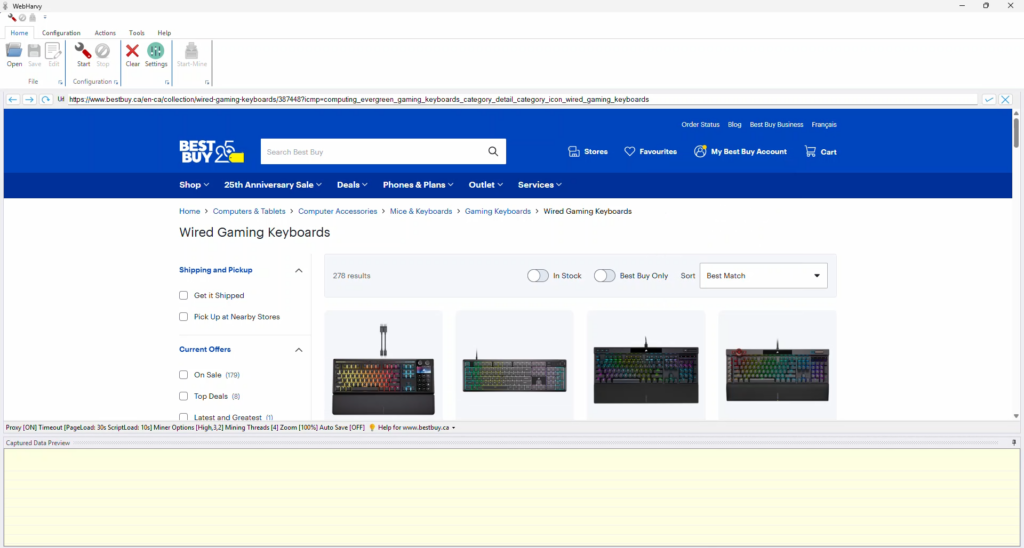Switch to the Configuration ribbon tab
This screenshot has height=548, width=1024.
pos(61,33)
